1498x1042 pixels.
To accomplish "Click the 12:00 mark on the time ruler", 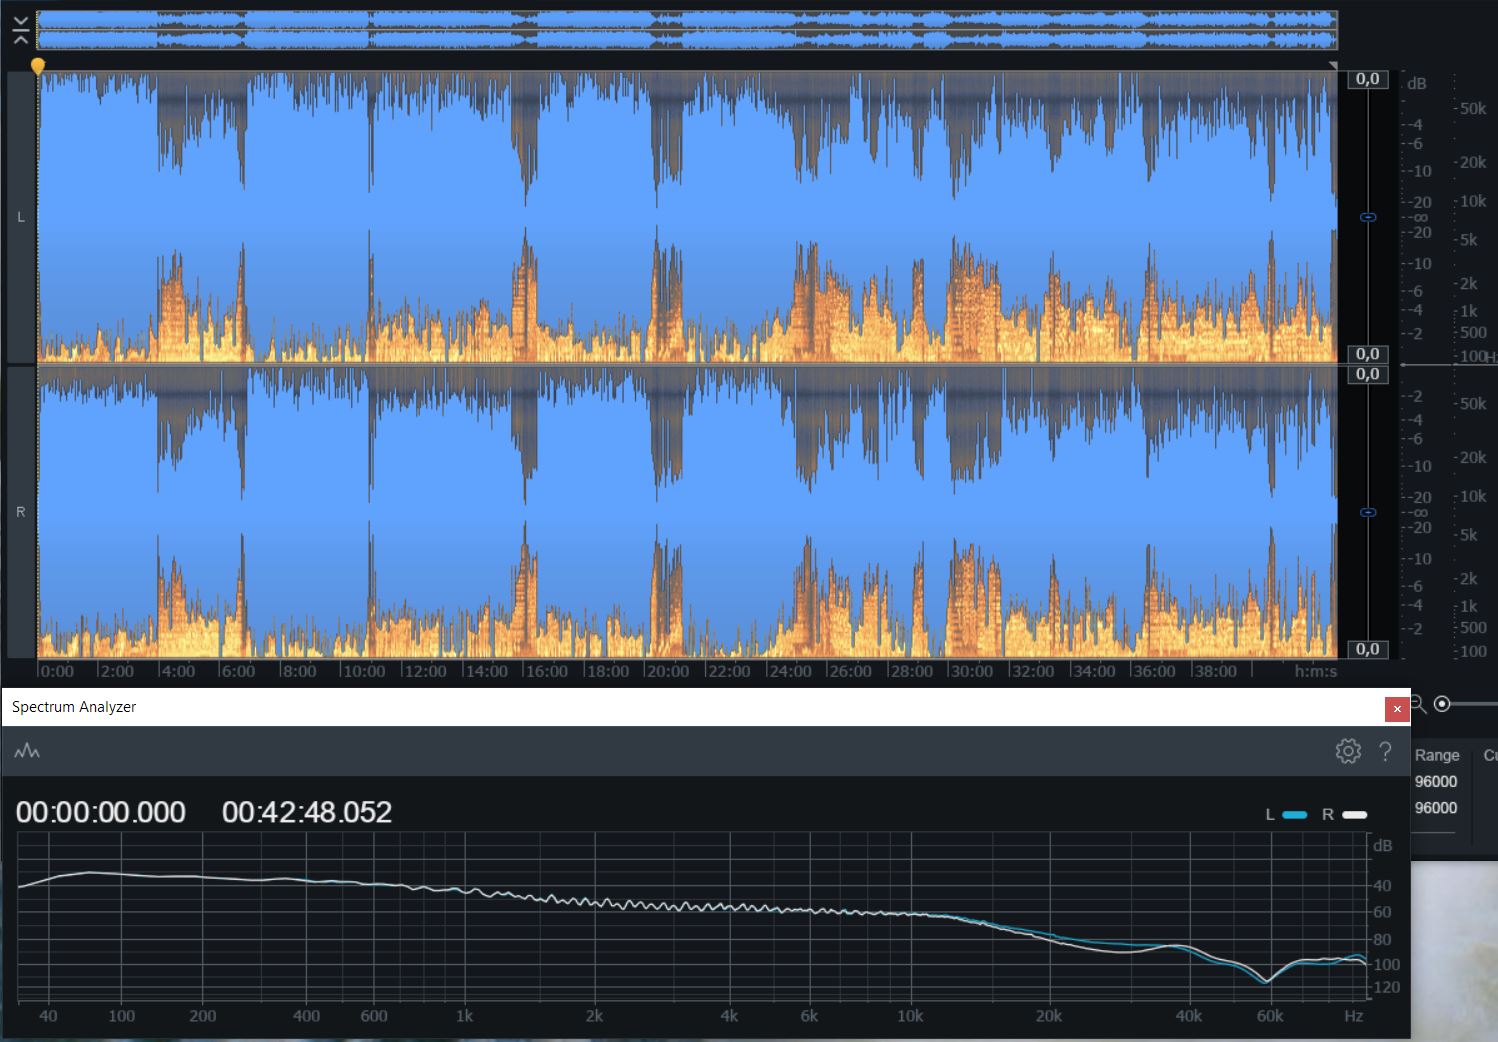I will 425,671.
